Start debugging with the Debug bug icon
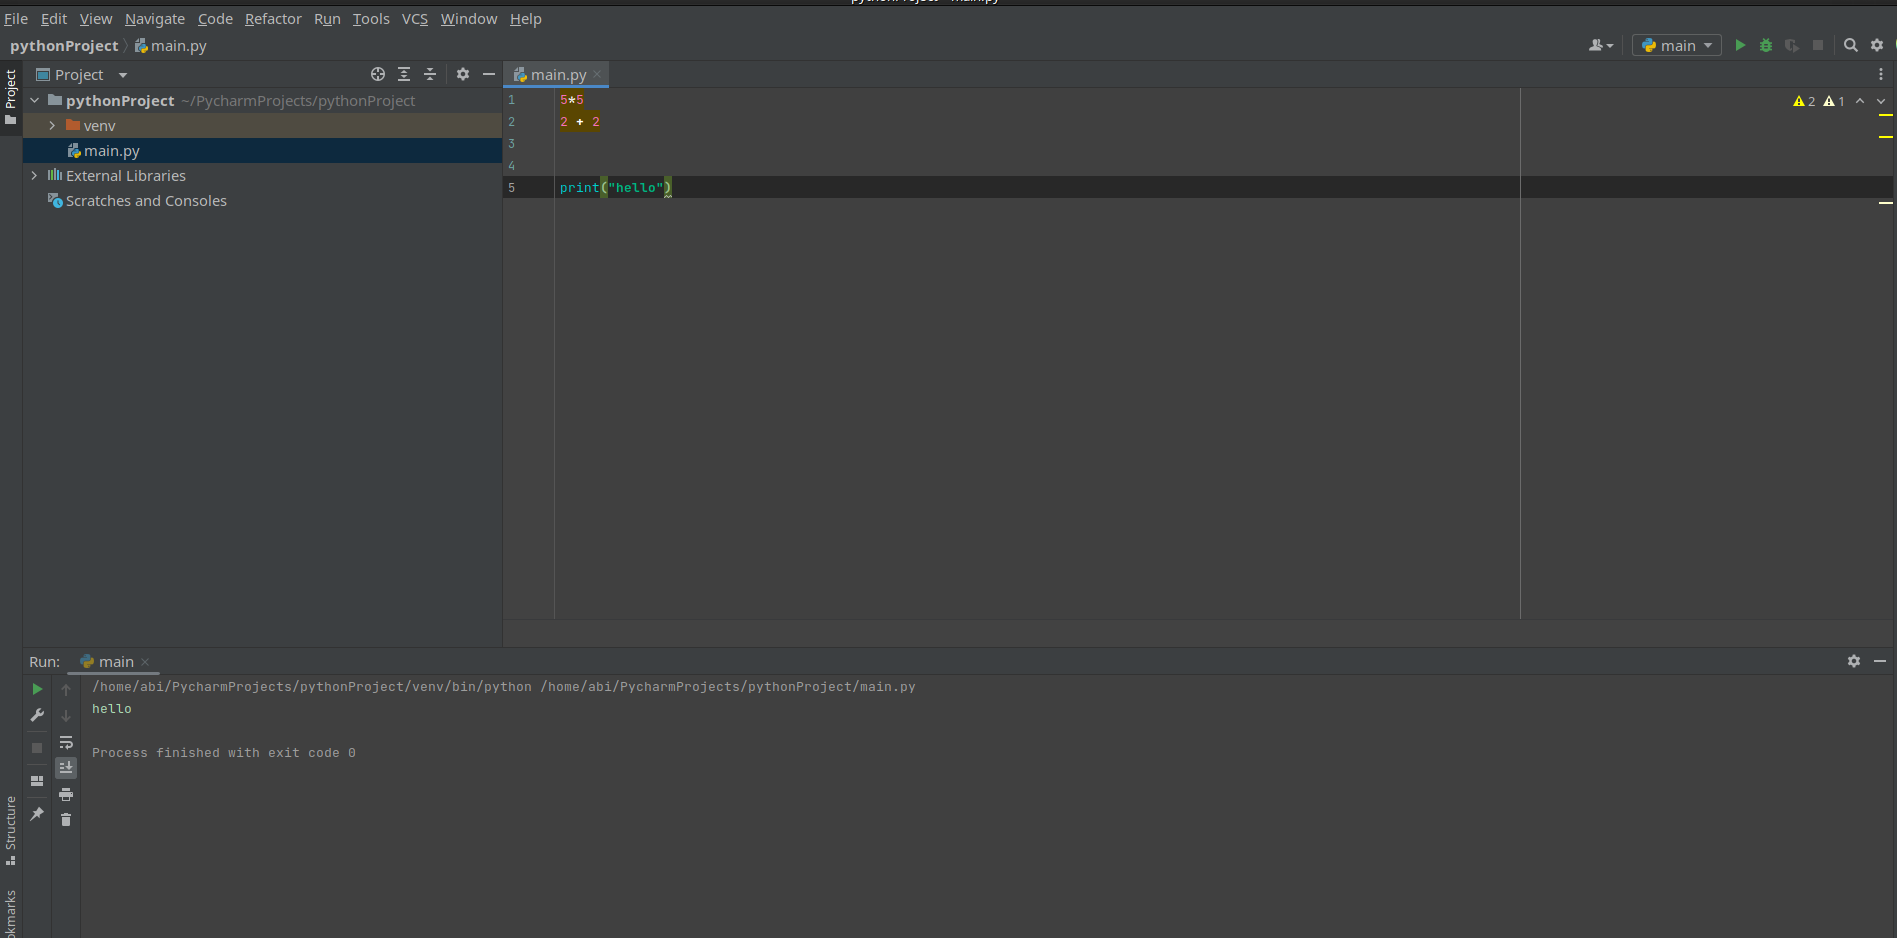The width and height of the screenshot is (1897, 938). coord(1766,45)
